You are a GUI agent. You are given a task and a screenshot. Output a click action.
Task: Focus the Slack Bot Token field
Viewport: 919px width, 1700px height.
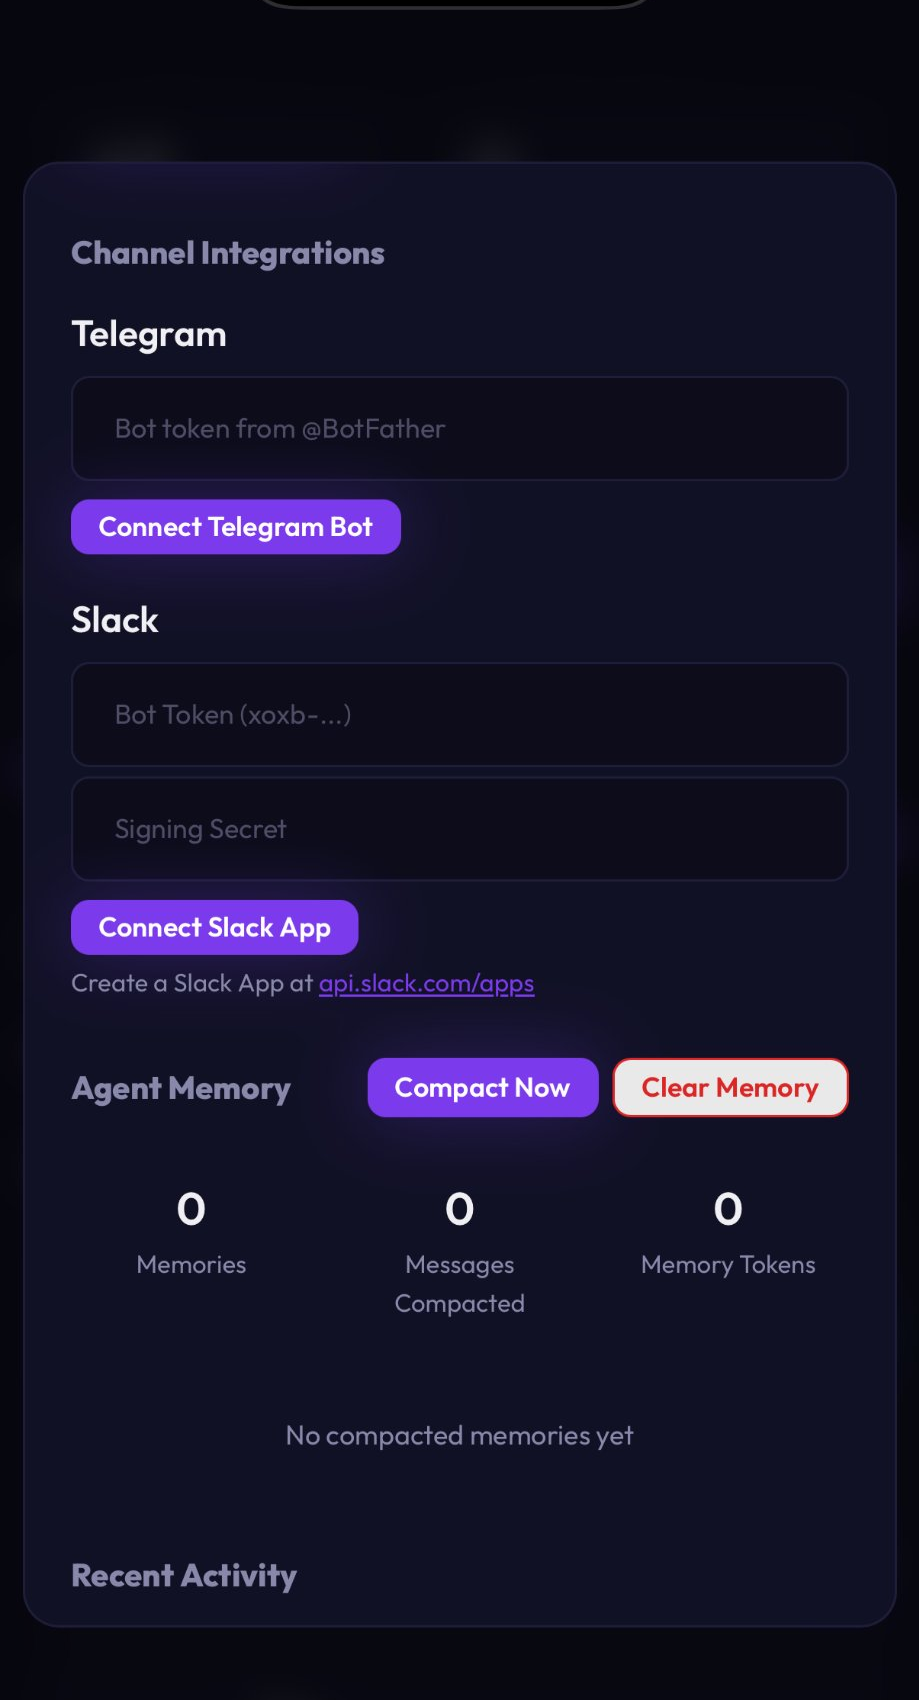(459, 715)
